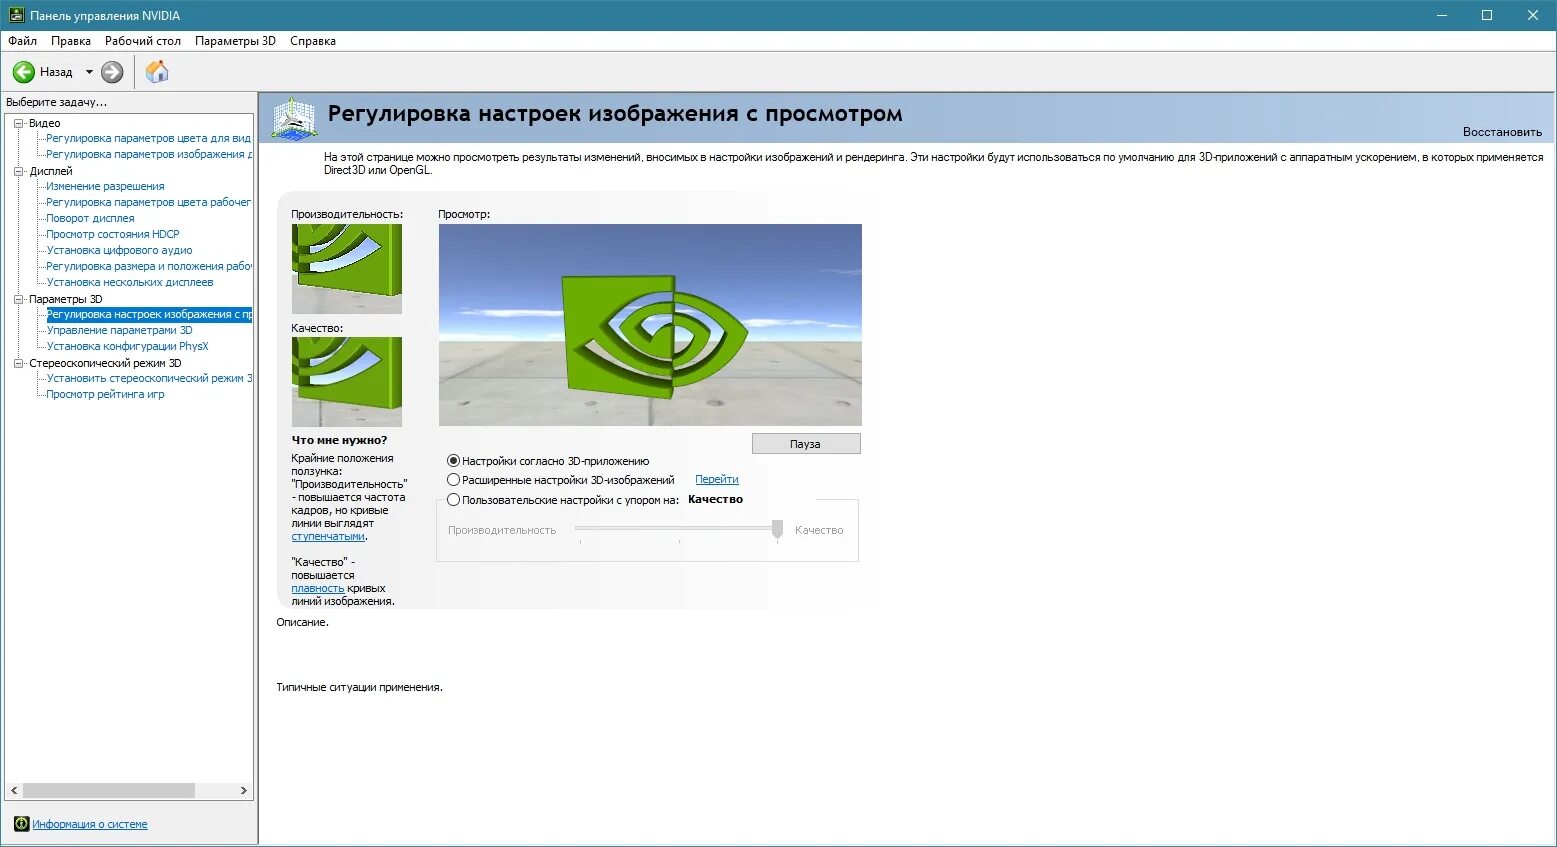Viewport: 1557px width, 847px height.
Task: Open the Справка menu
Action: point(313,41)
